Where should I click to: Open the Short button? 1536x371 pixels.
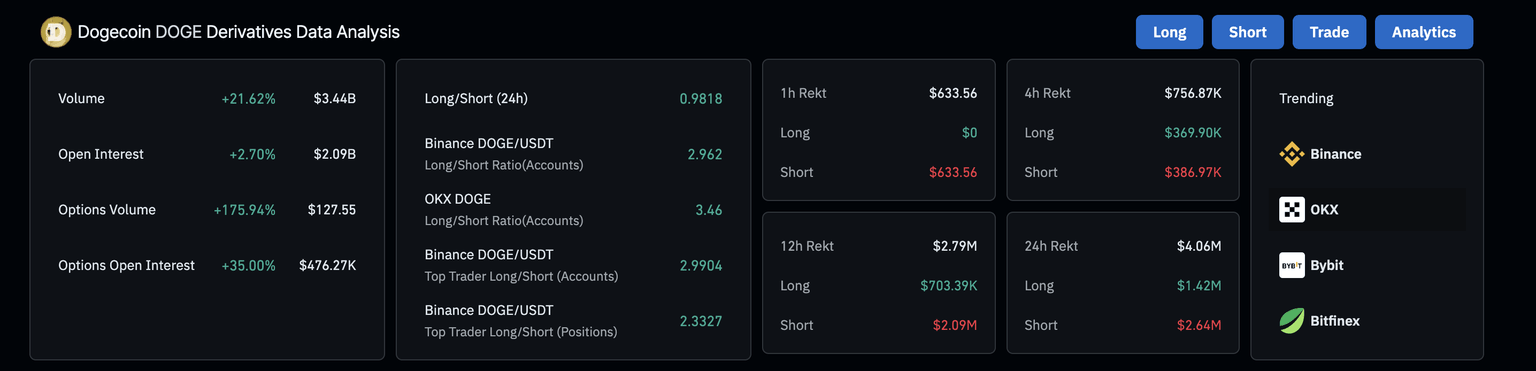point(1248,32)
